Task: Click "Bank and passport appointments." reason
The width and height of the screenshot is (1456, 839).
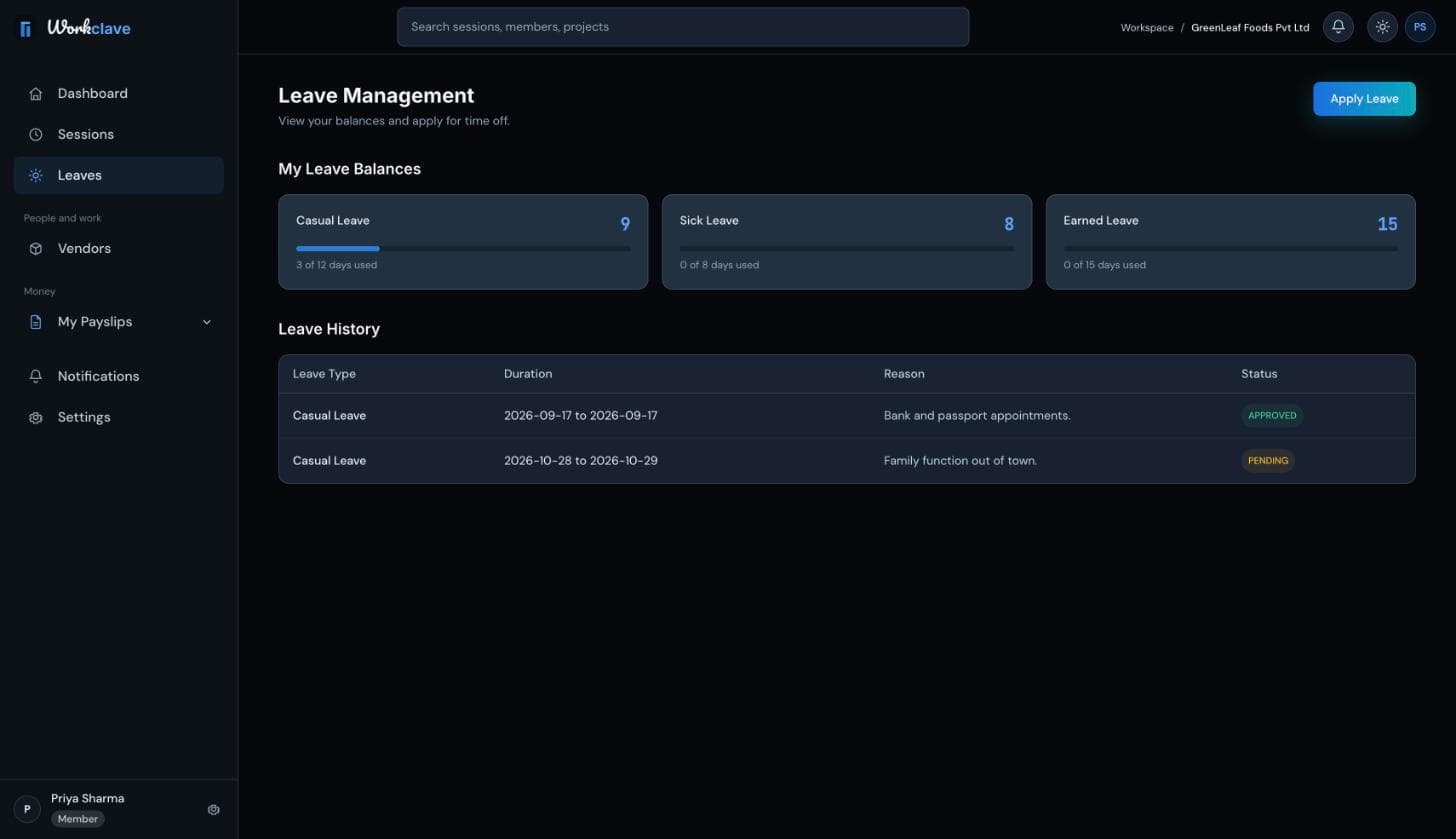Action: (977, 416)
